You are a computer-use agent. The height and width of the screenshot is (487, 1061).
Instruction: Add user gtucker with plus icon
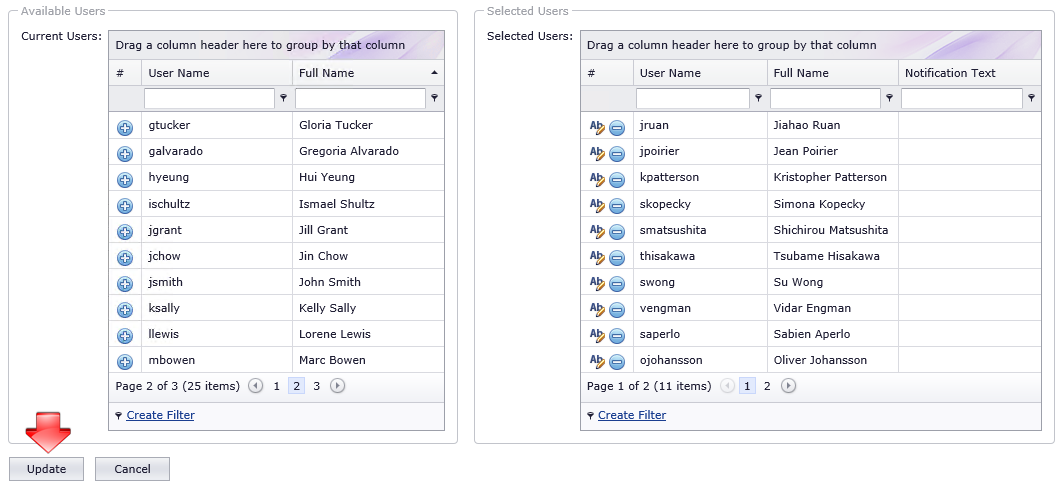tap(125, 128)
